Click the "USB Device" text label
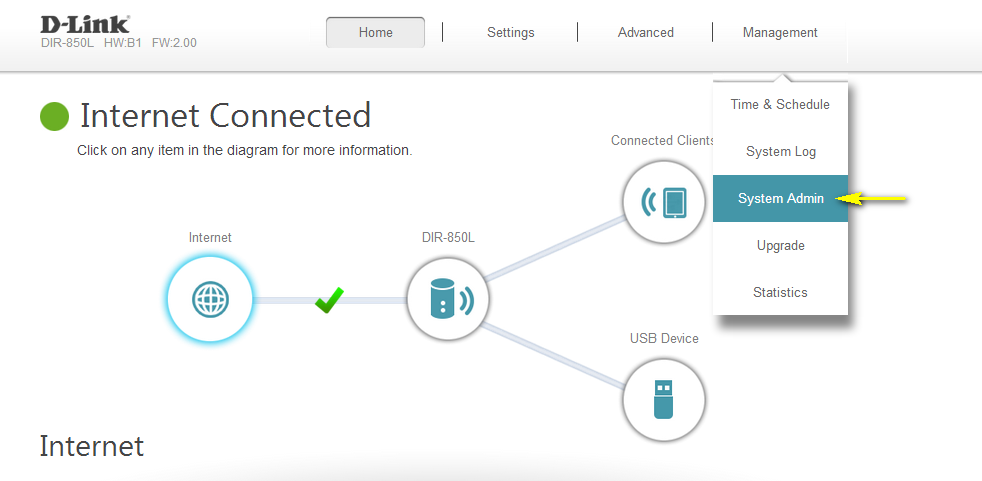The height and width of the screenshot is (481, 982). coord(664,338)
